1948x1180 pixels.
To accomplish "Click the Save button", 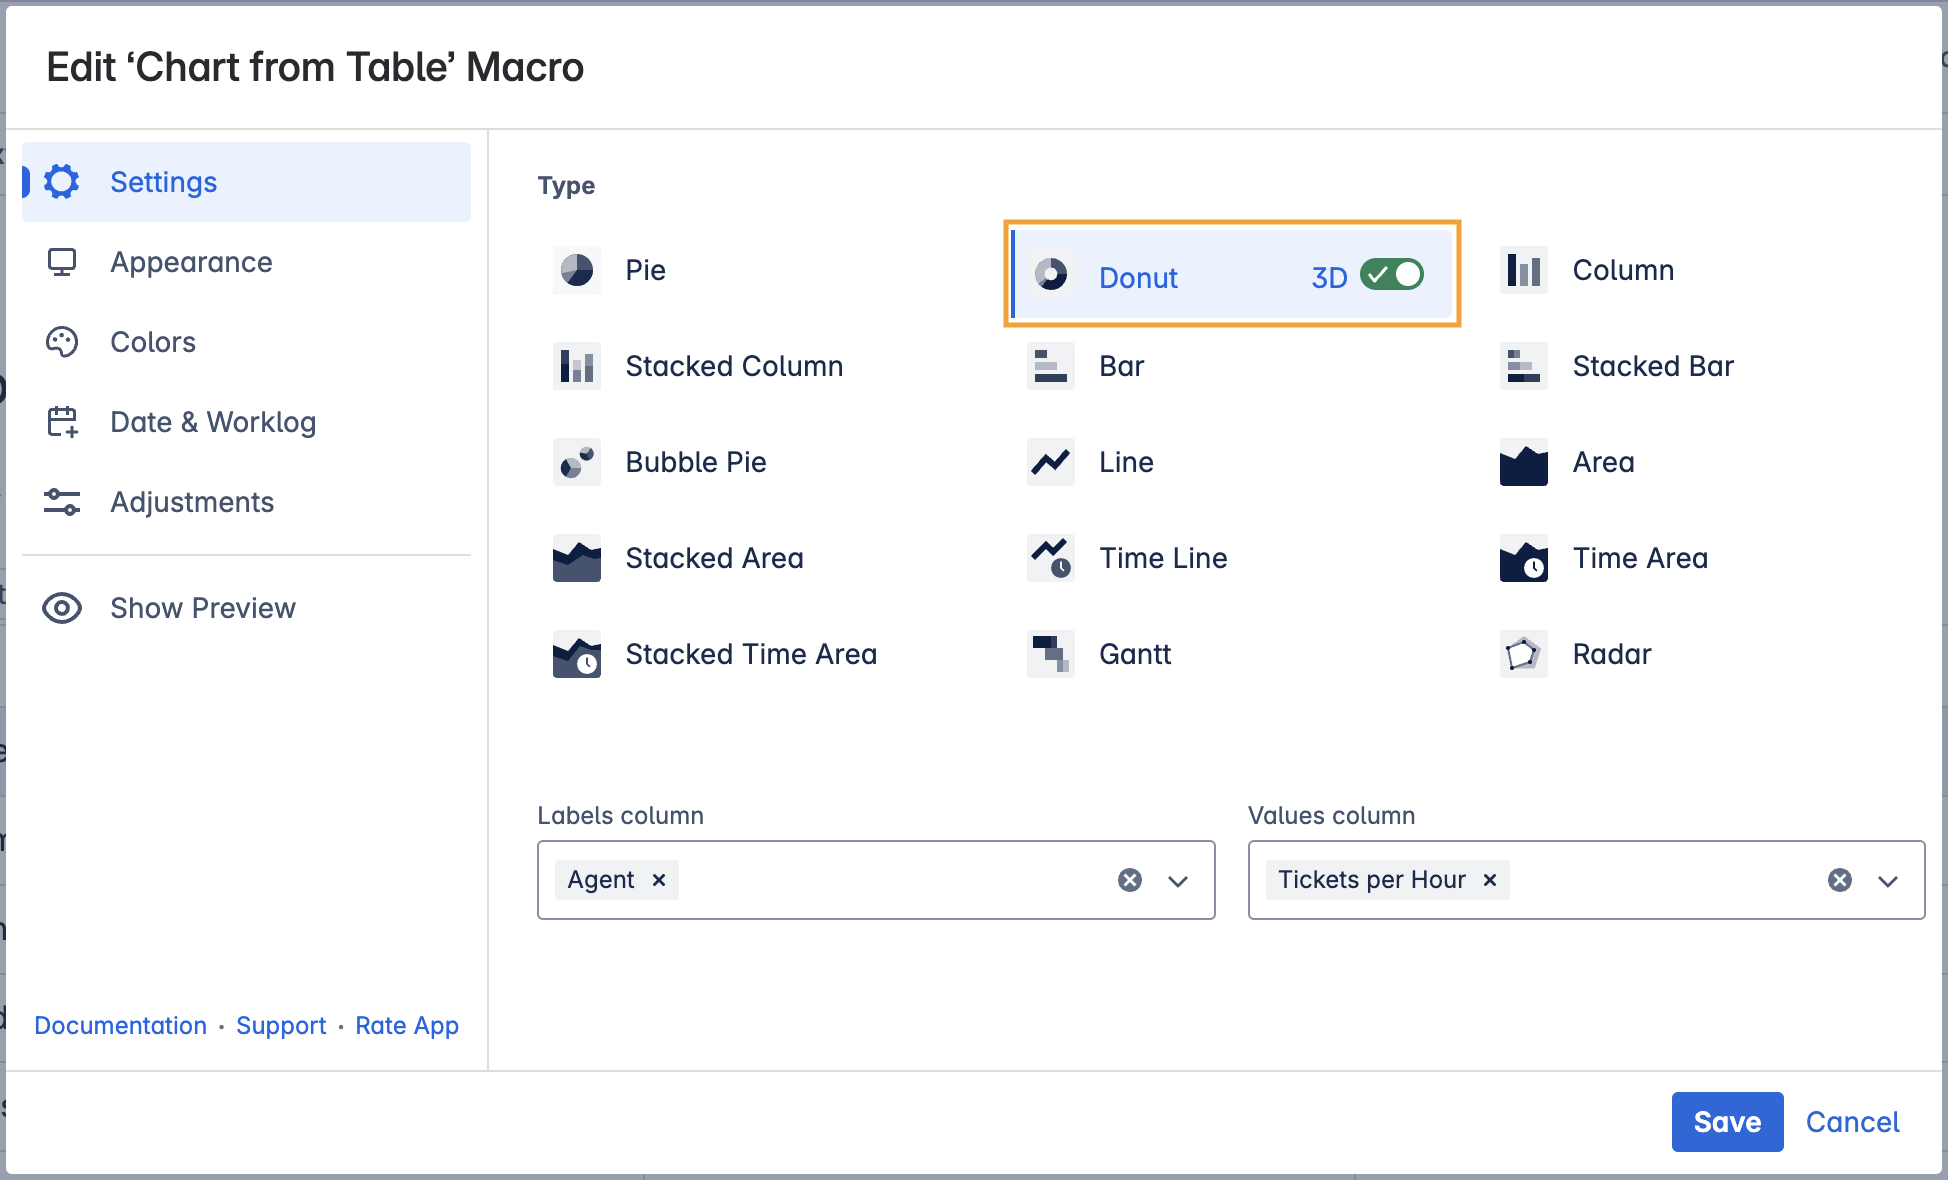I will coord(1727,1122).
